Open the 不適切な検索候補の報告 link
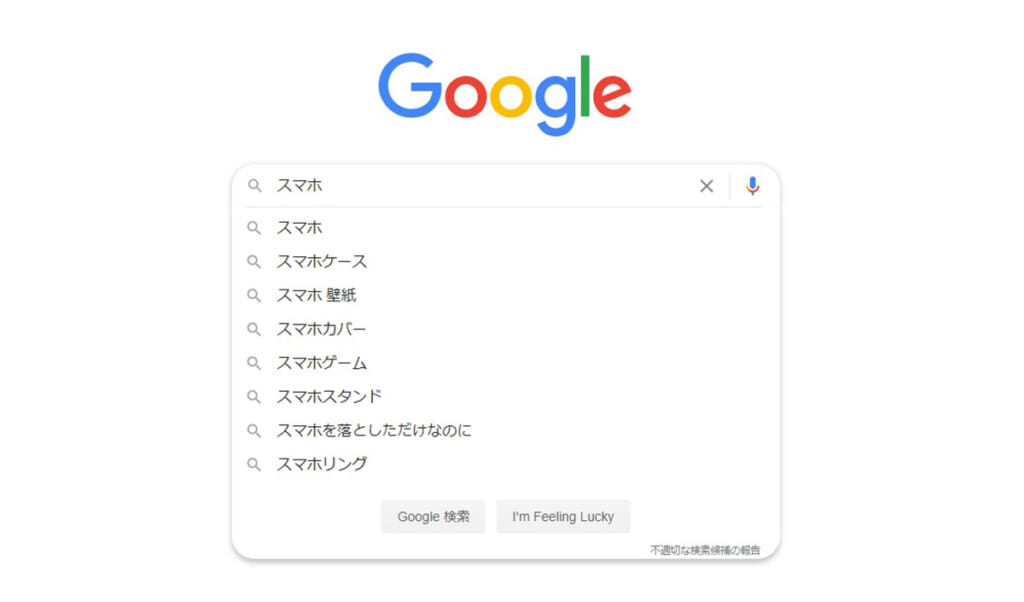The image size is (1024, 602). coord(705,550)
